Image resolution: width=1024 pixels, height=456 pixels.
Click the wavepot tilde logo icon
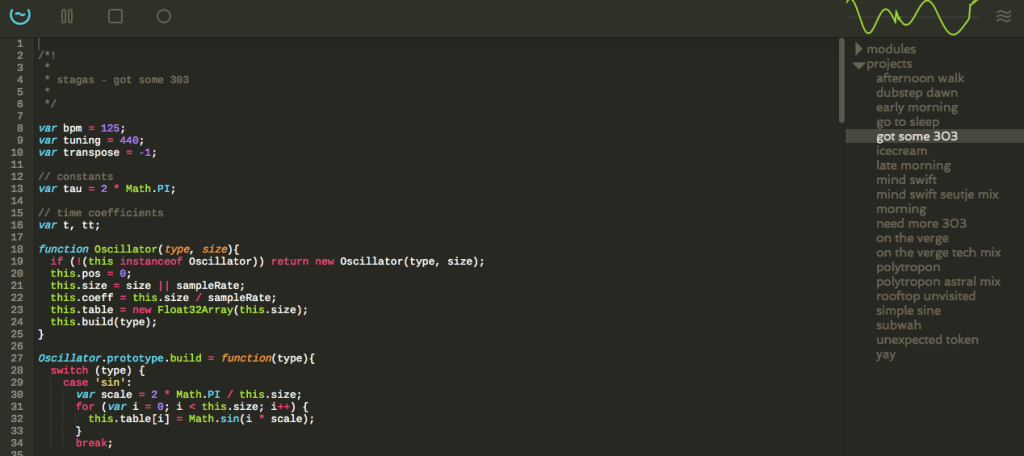tap(20, 16)
